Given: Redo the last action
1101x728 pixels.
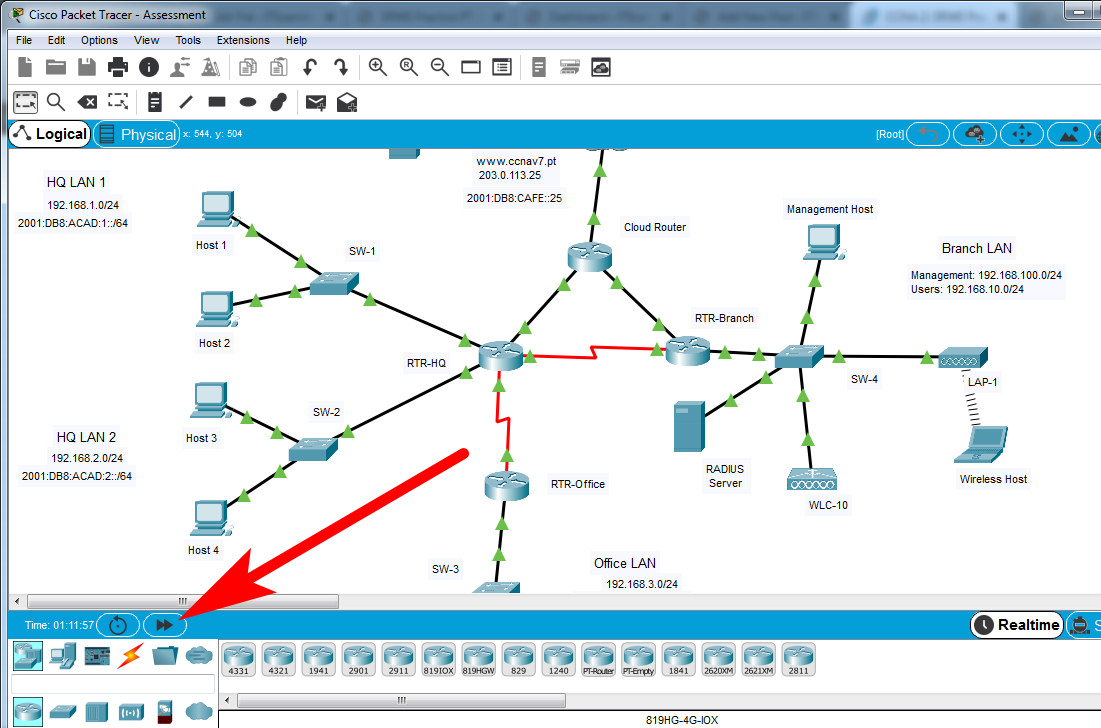Looking at the screenshot, I should (x=341, y=67).
